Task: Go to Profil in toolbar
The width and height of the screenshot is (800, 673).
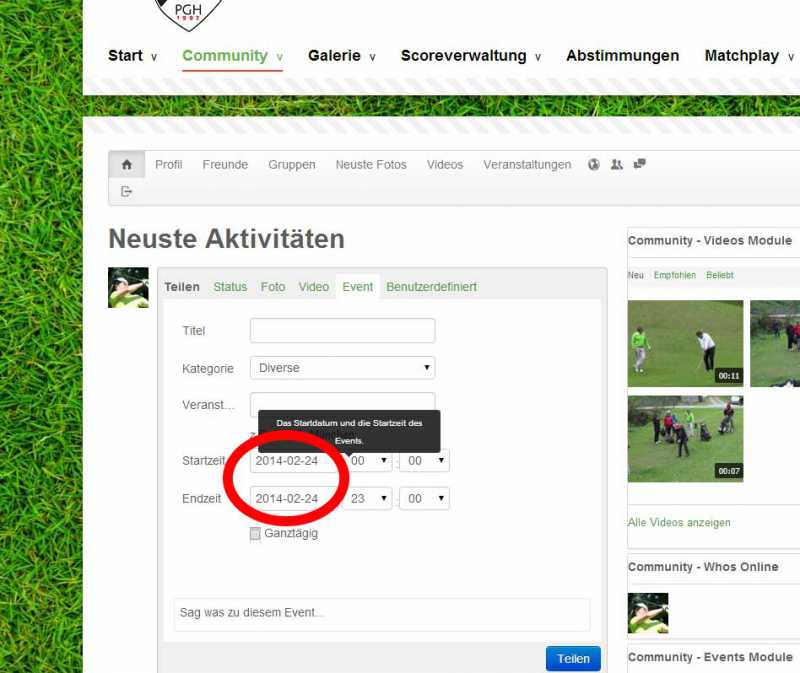Action: point(168,164)
